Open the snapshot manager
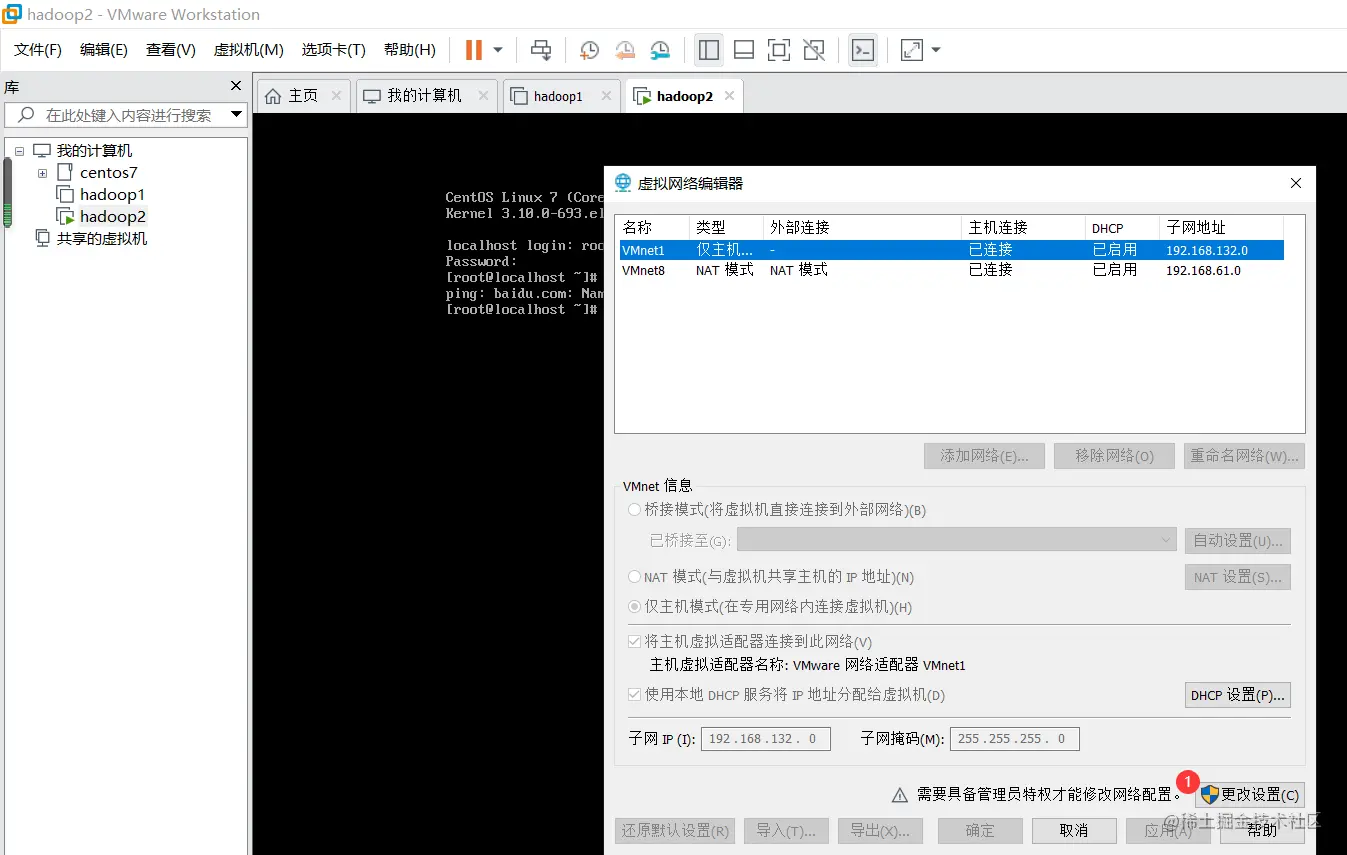1347x855 pixels. click(660, 50)
